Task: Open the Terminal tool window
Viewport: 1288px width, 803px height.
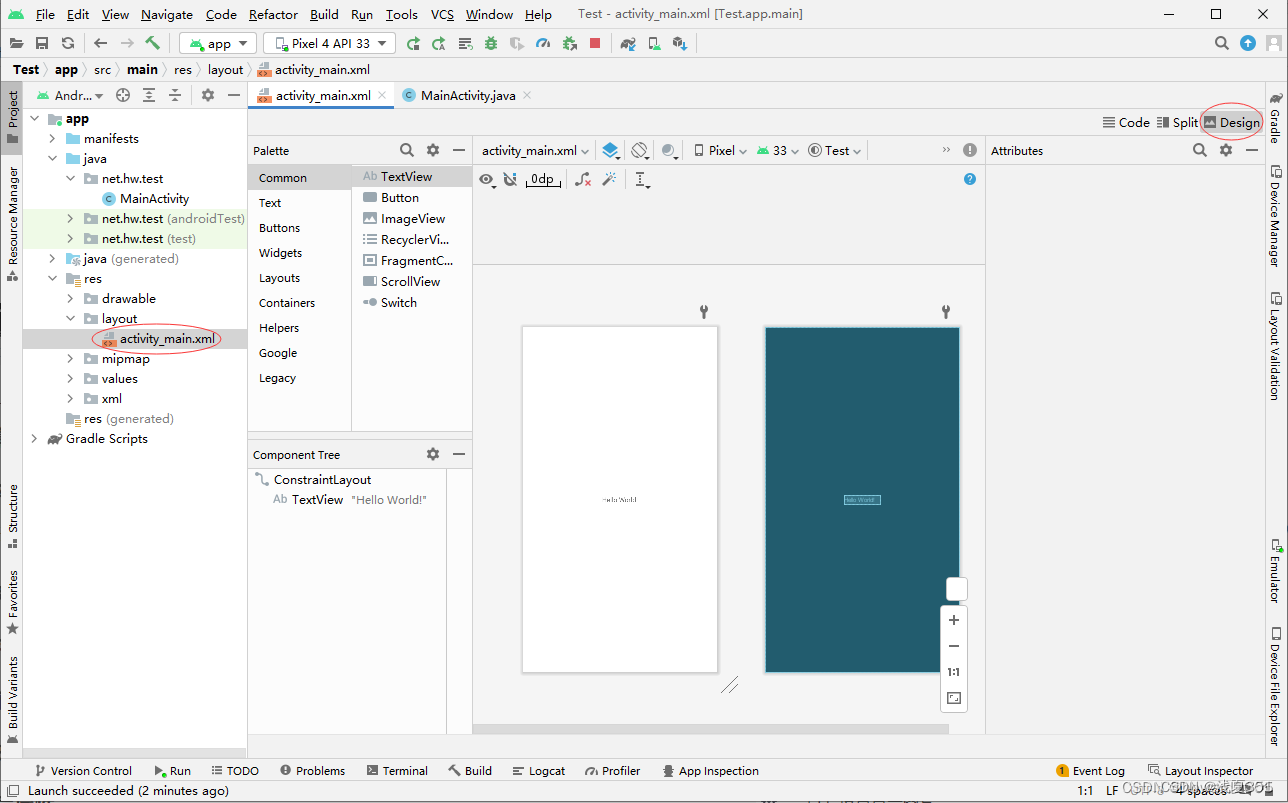Action: point(397,770)
